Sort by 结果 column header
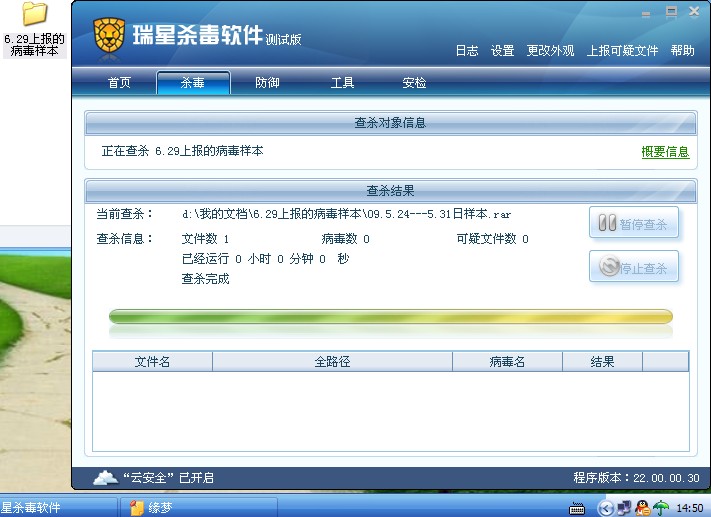Viewport: 711px width, 517px height. point(603,361)
